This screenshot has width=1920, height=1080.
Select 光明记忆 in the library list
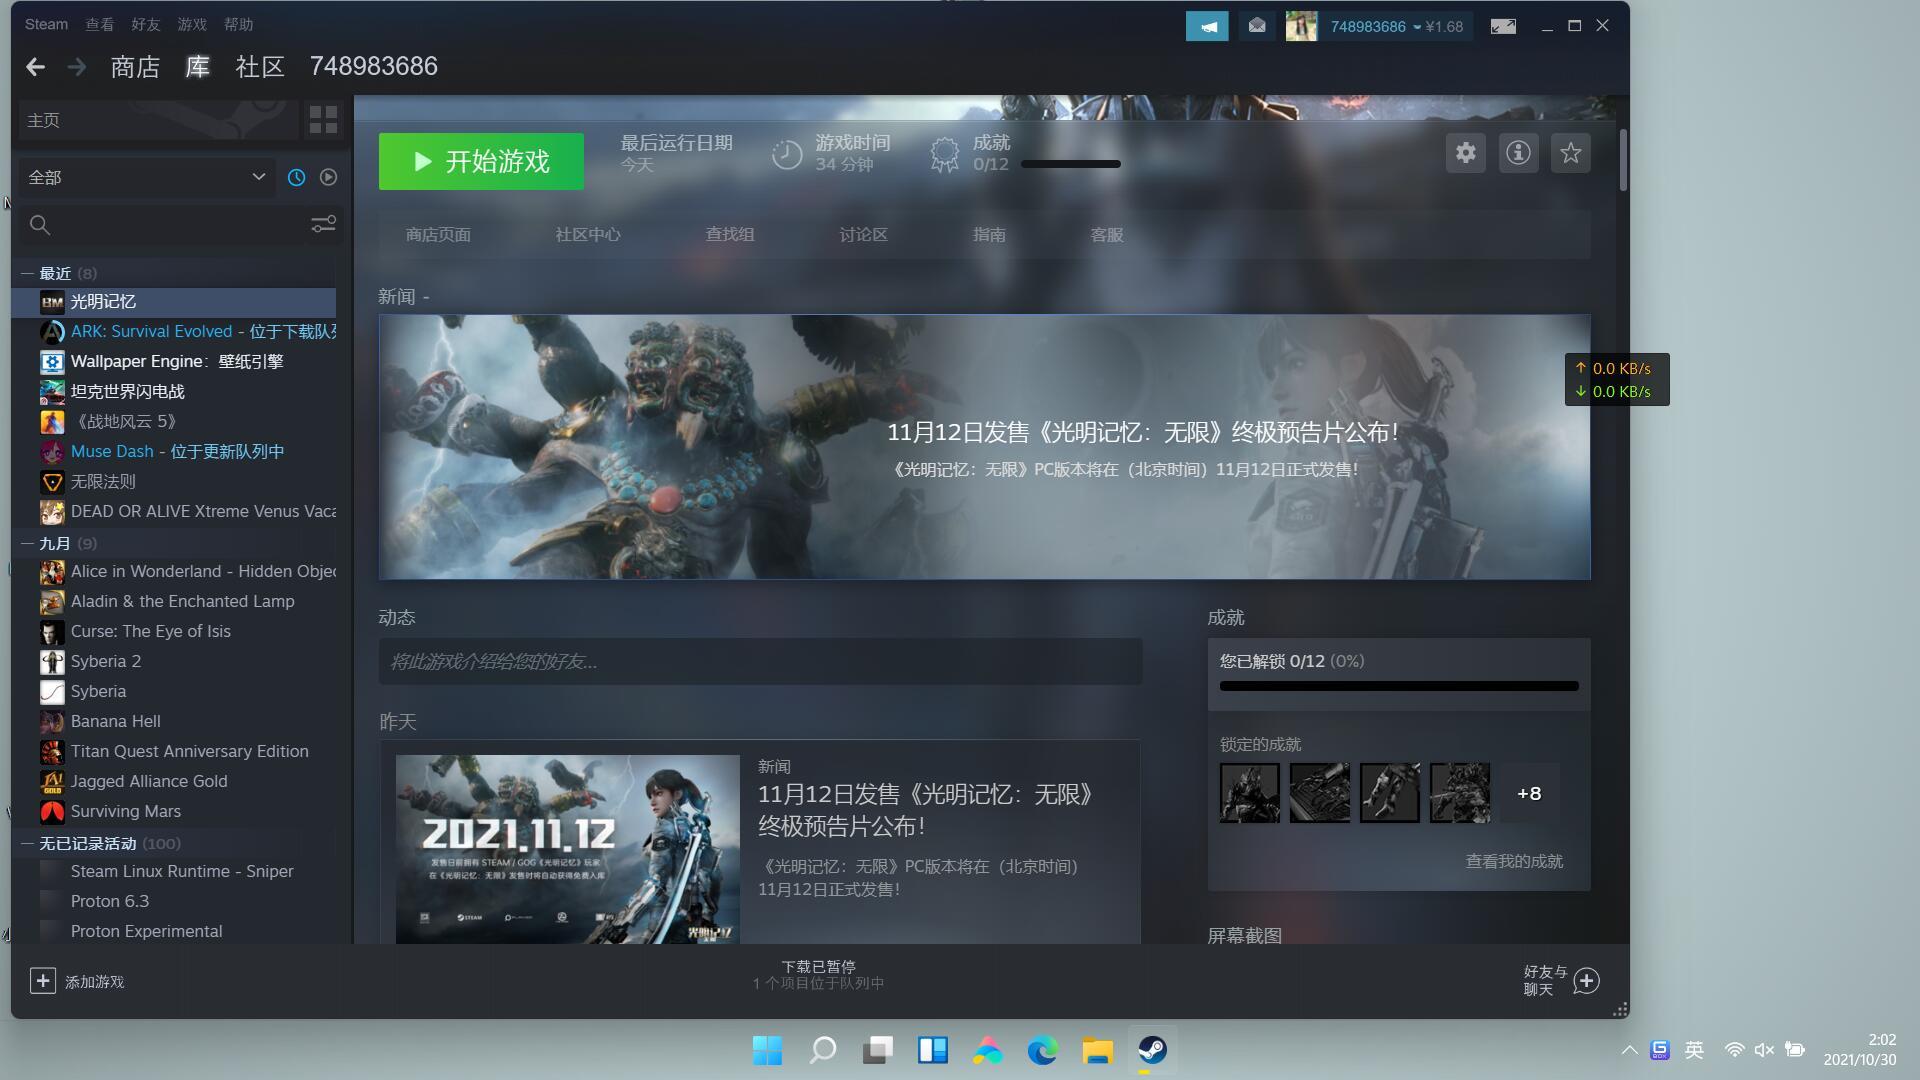coord(174,301)
